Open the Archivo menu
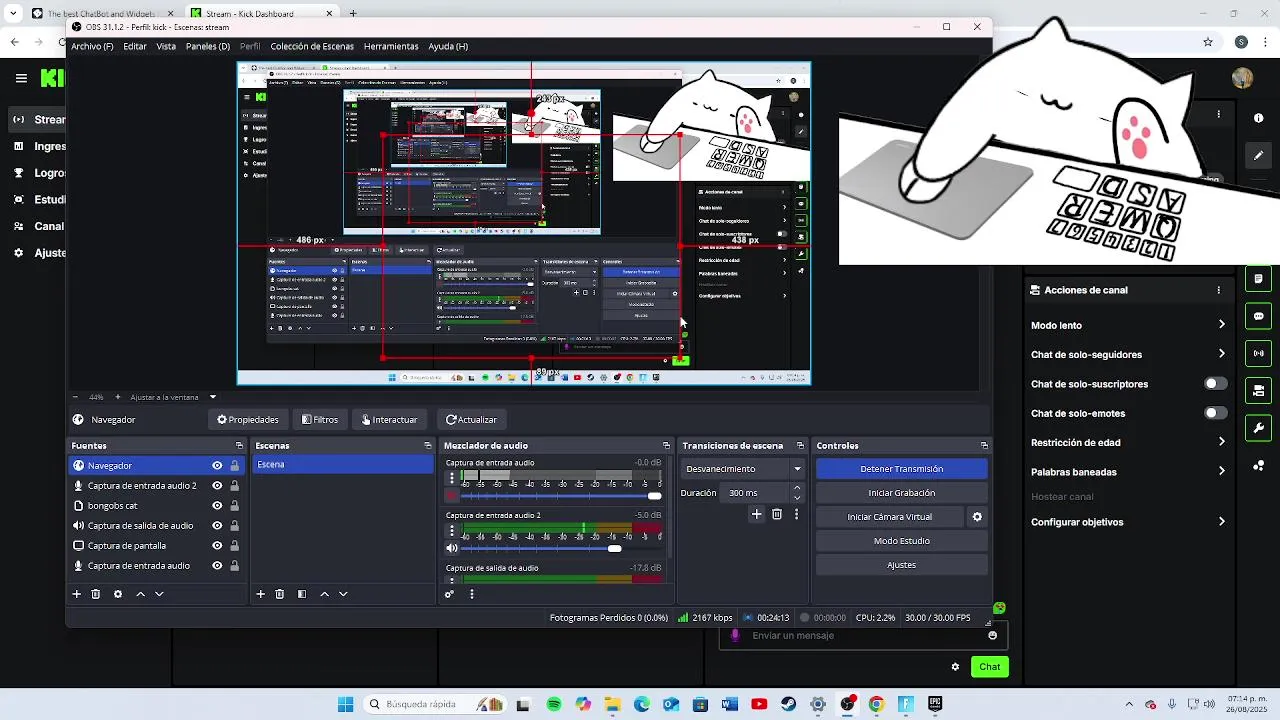Viewport: 1280px width, 720px height. pyautogui.click(x=92, y=46)
